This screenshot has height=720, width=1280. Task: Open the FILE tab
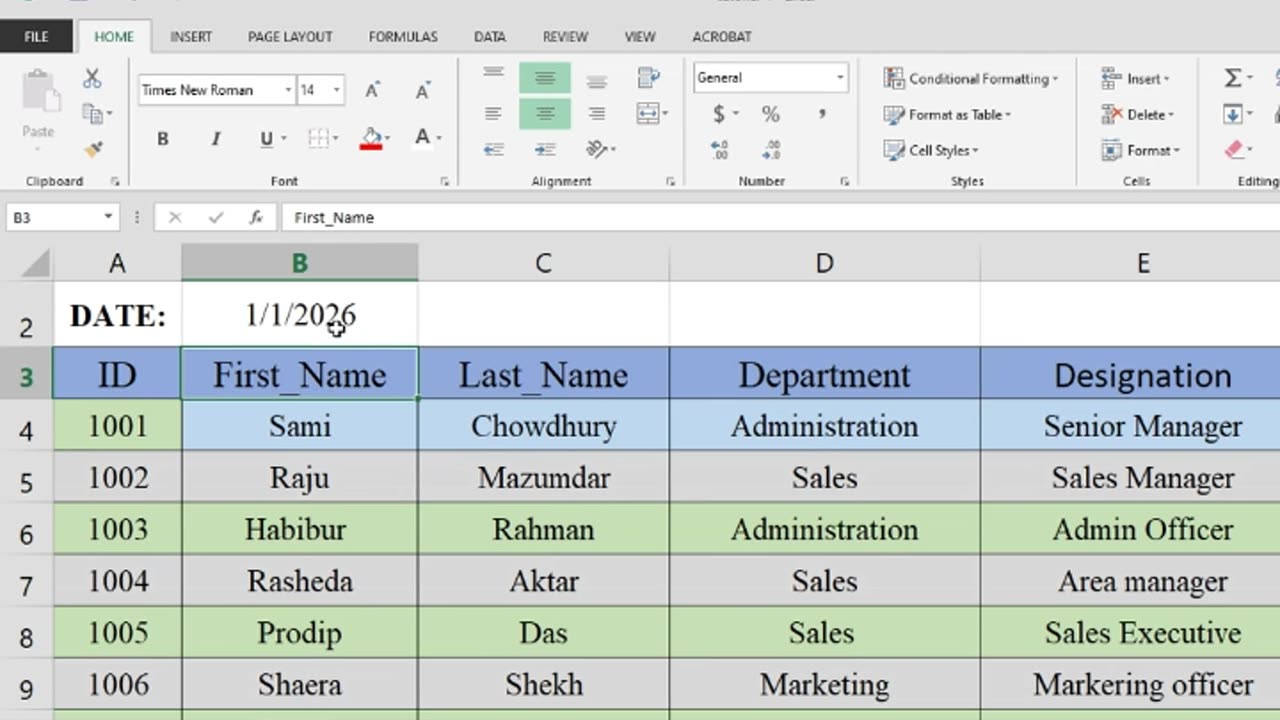[x=36, y=36]
